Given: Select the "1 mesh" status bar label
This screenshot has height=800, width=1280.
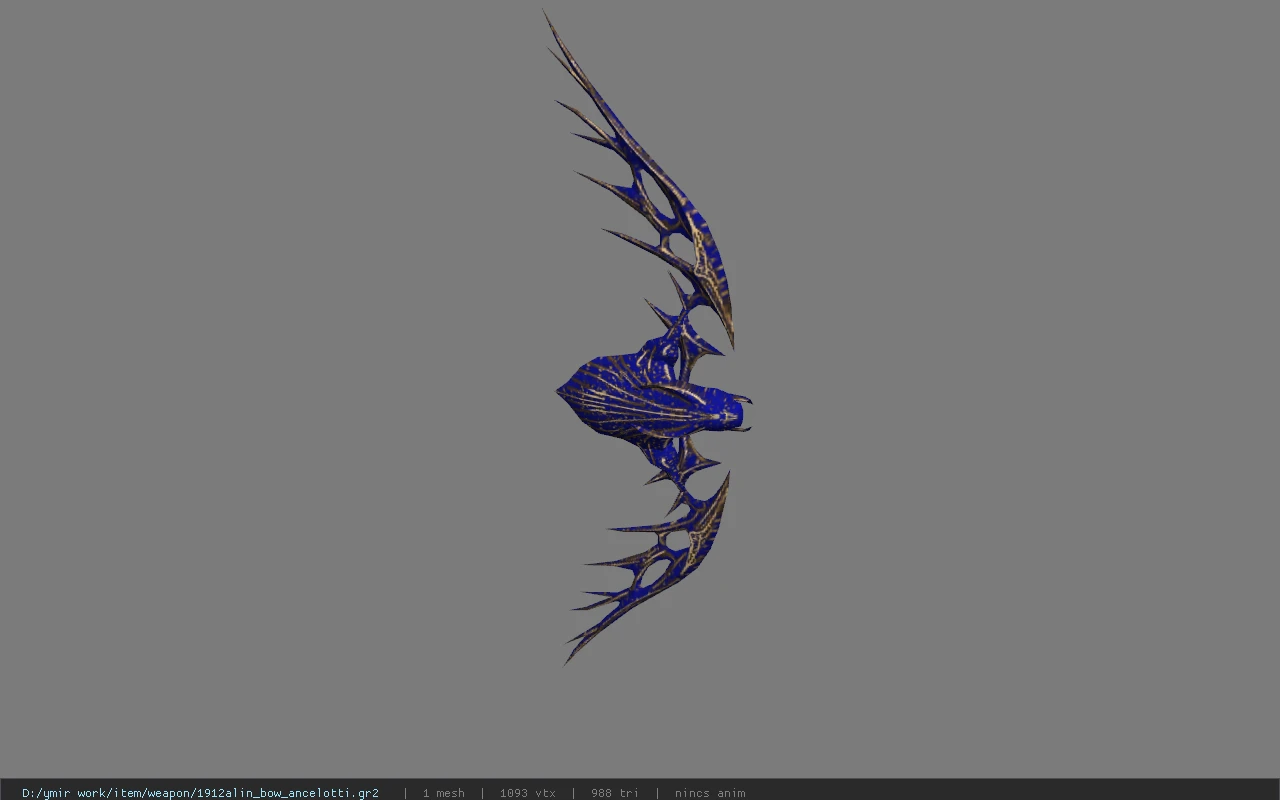Looking at the screenshot, I should [443, 793].
